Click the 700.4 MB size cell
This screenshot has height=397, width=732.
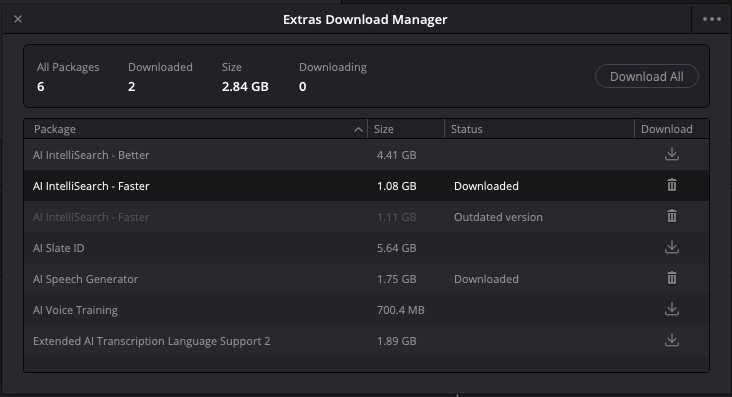pos(401,310)
